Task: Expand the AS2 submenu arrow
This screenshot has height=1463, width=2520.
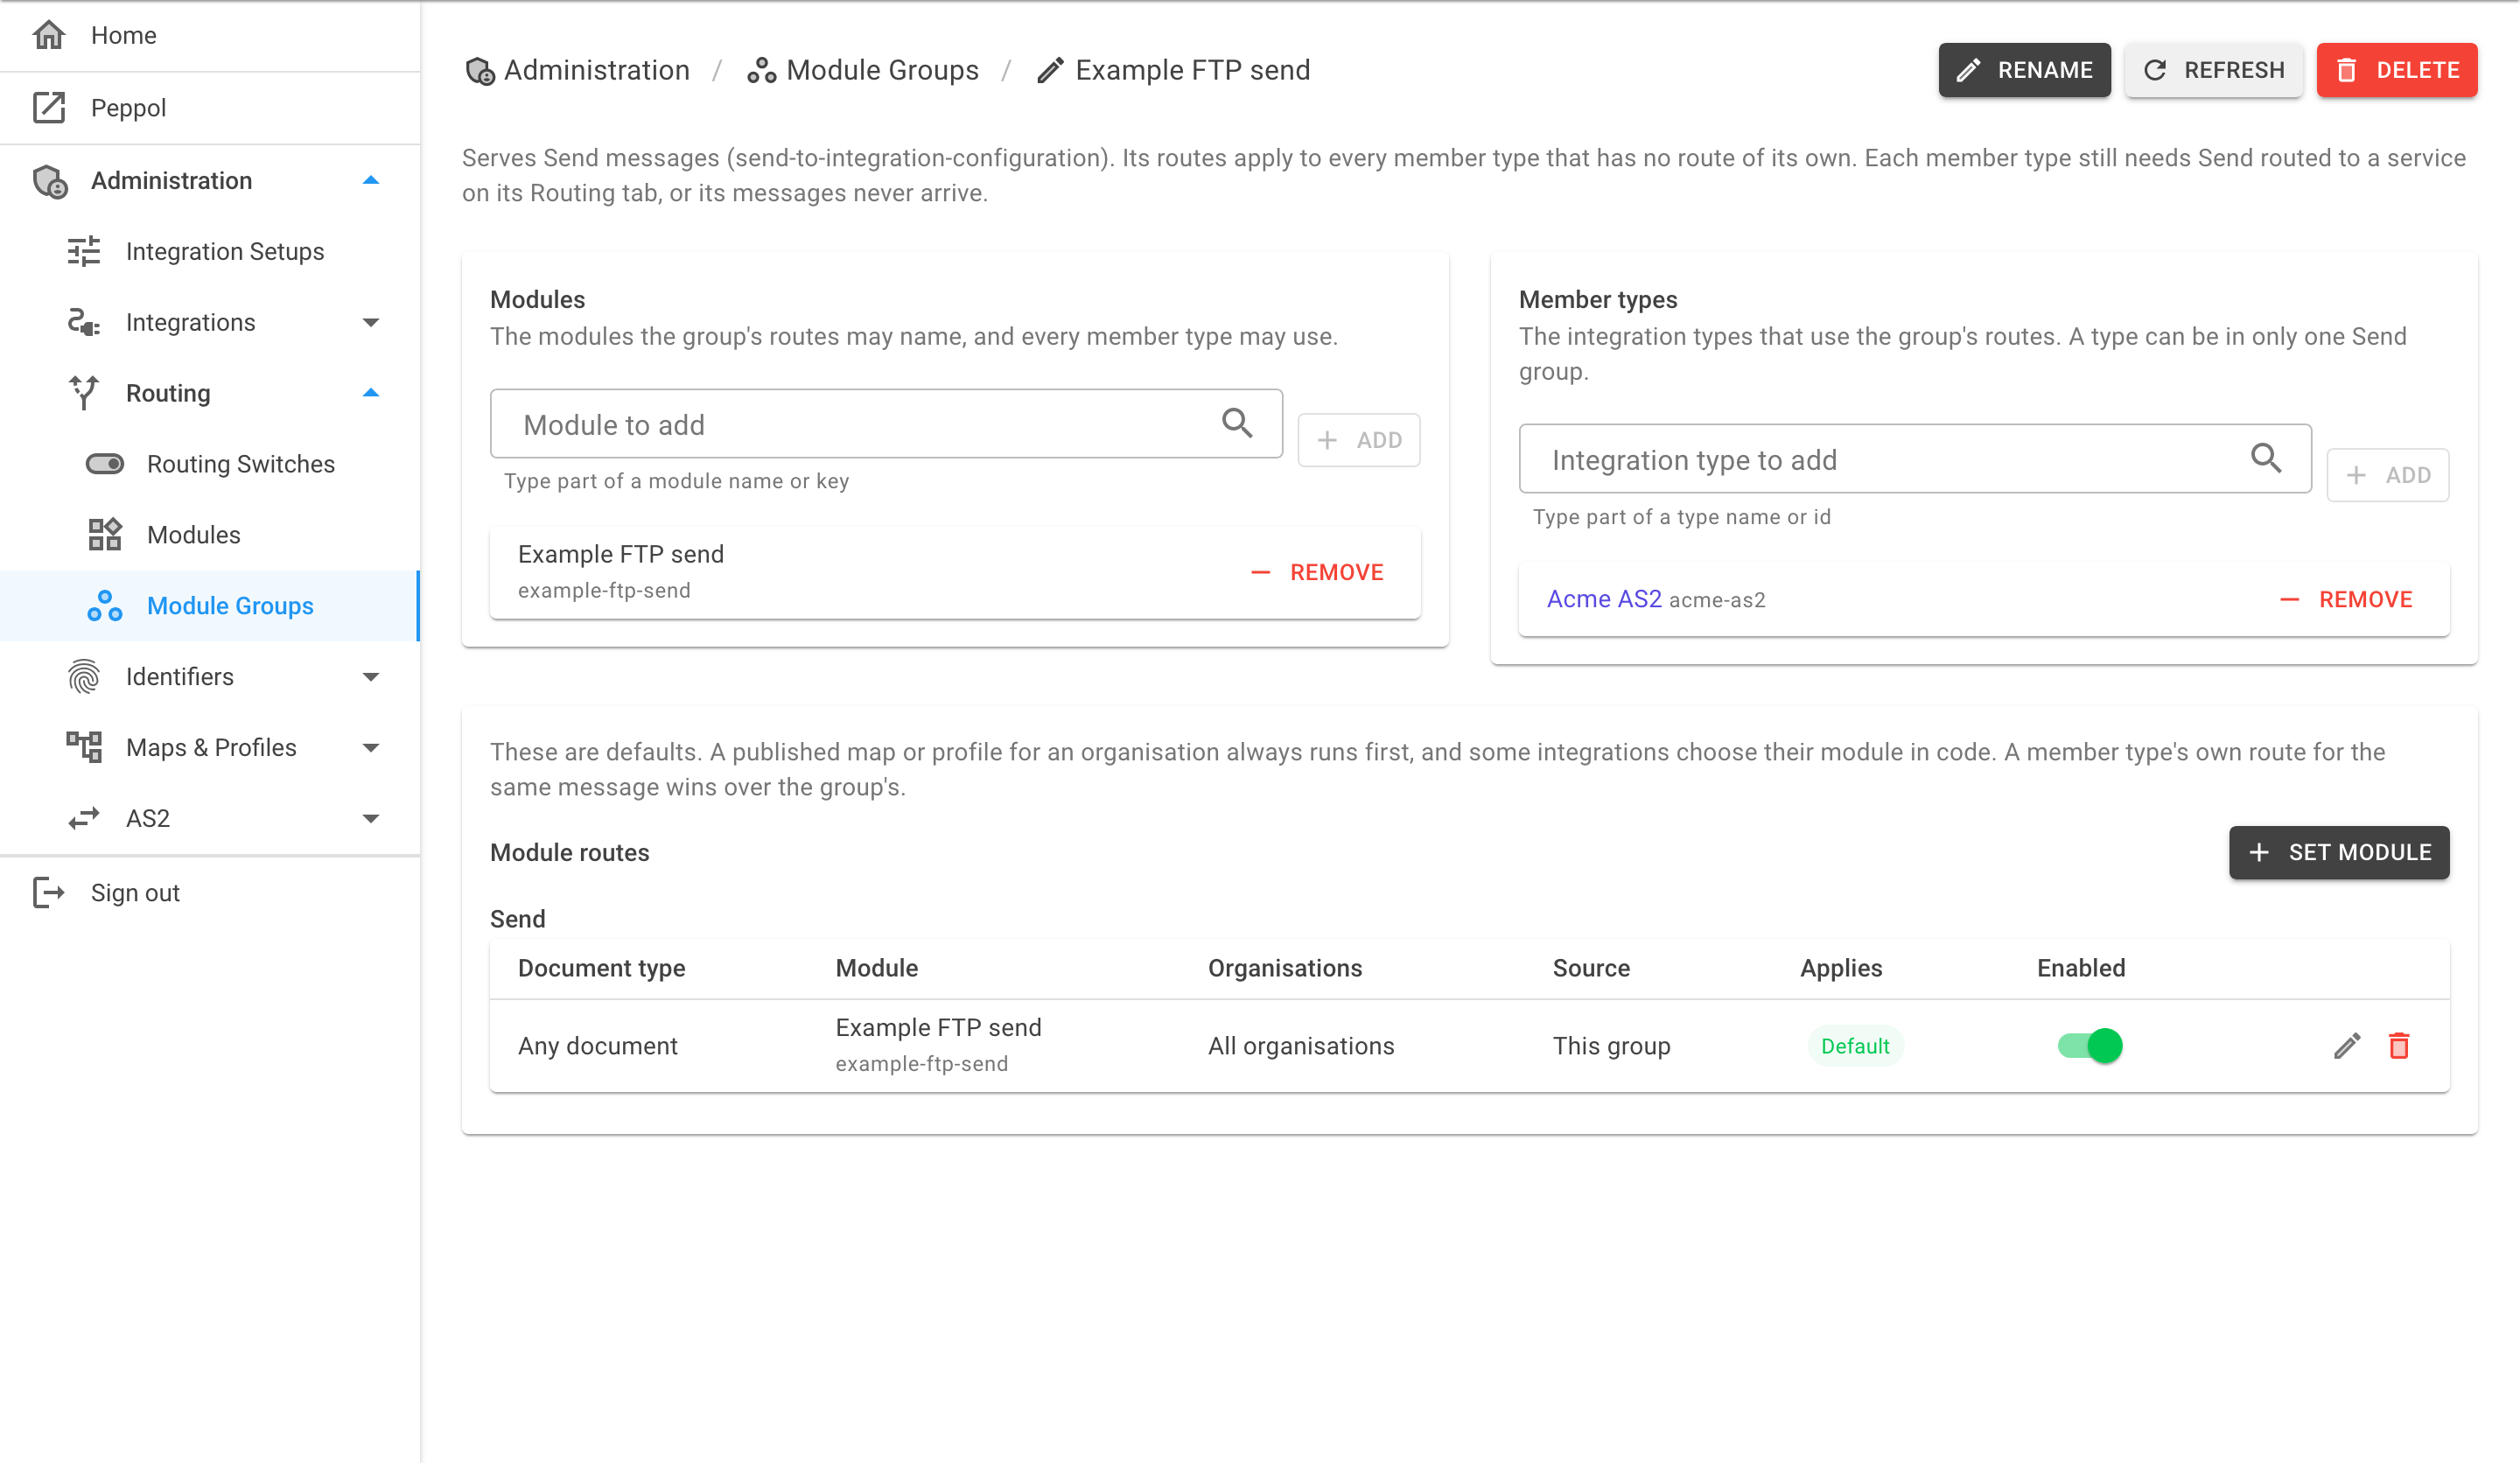Action: point(370,818)
